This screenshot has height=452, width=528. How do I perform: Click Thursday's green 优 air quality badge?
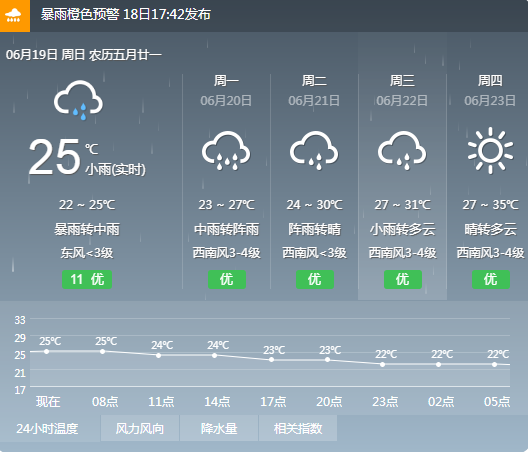[491, 279]
